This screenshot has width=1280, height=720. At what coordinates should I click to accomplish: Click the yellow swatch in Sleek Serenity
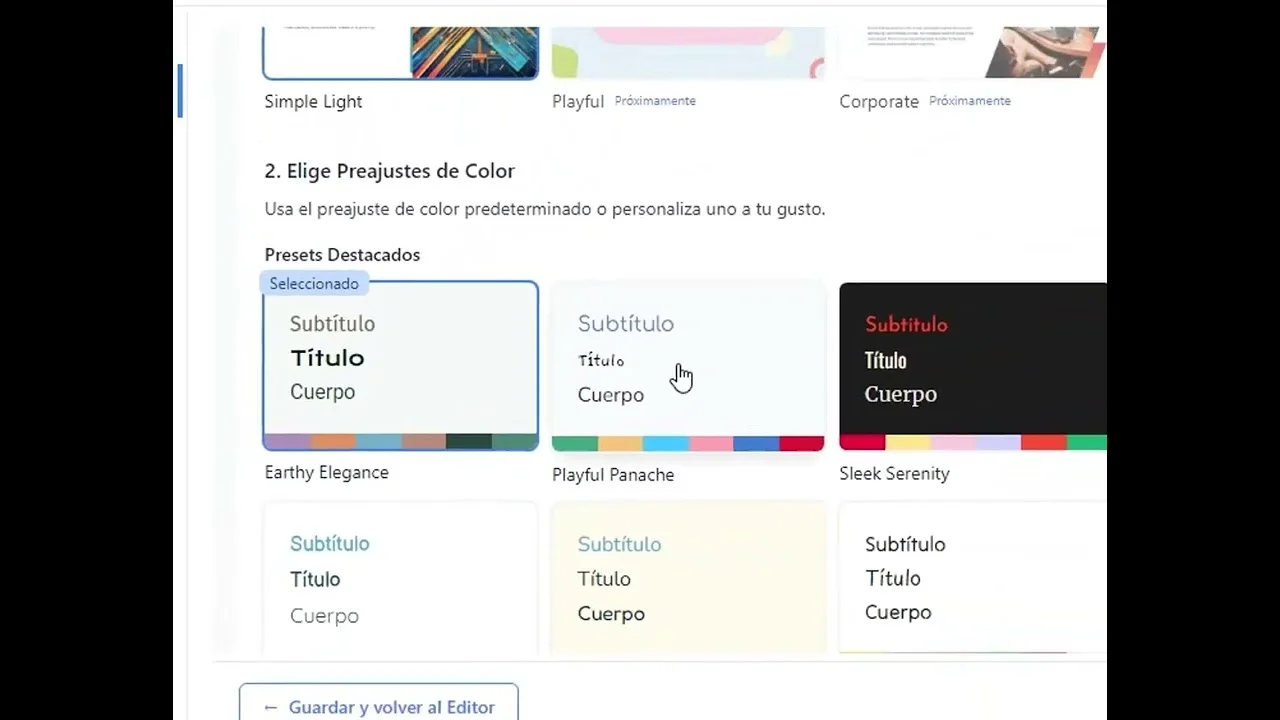pos(908,442)
